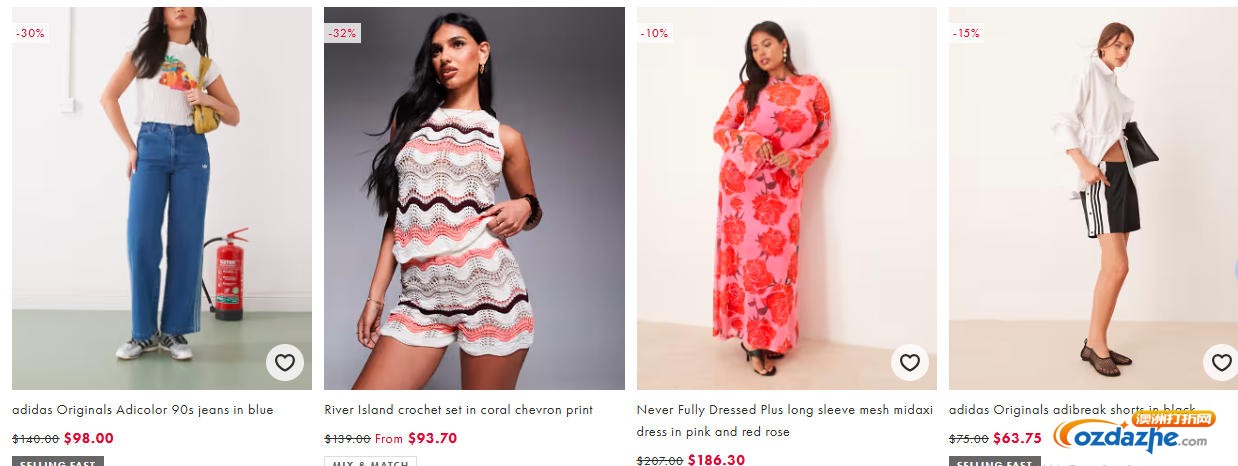The image size is (1238, 466).
Task: Open the blue Adicolor jeans product photo
Action: tap(162, 198)
